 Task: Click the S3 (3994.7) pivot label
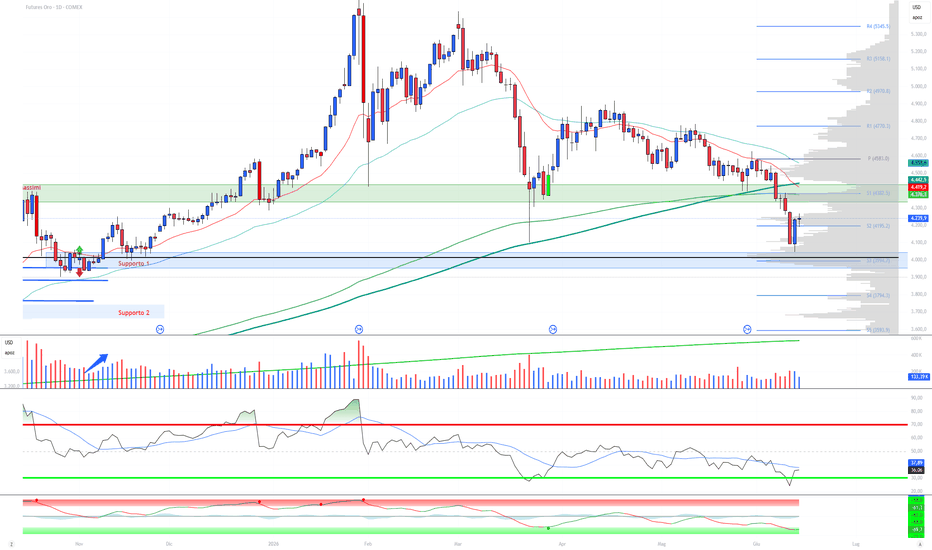[877, 260]
